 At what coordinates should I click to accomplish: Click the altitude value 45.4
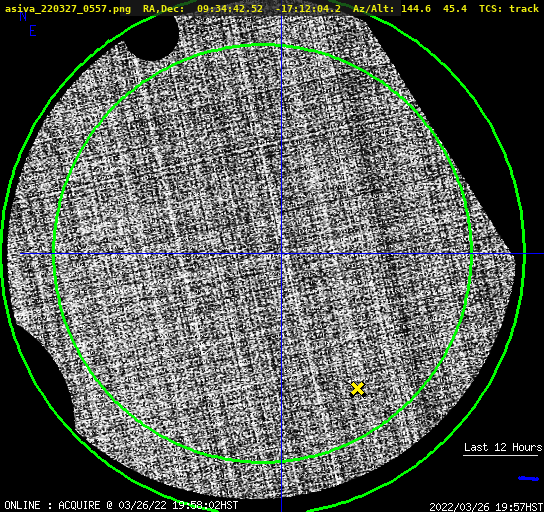(x=455, y=8)
